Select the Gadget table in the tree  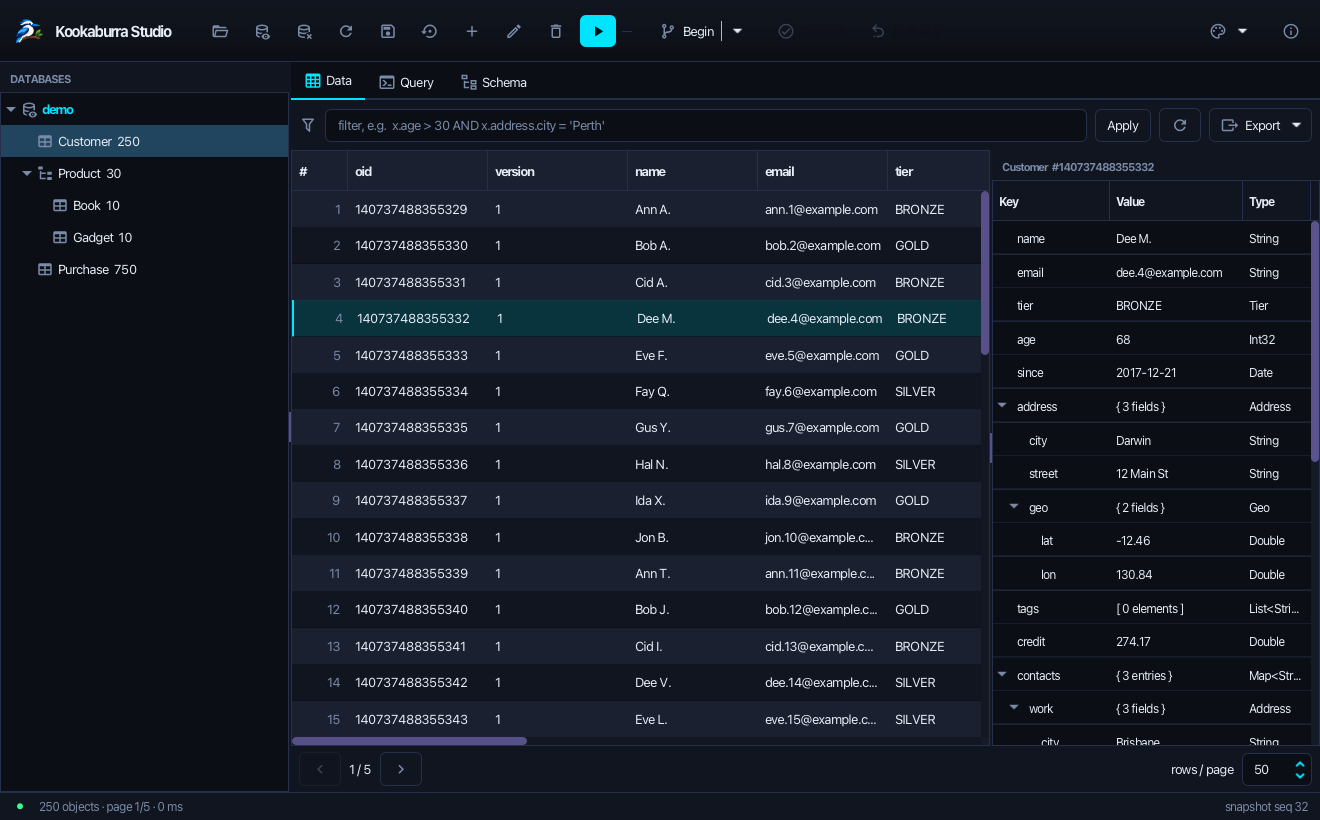pyautogui.click(x=144, y=237)
